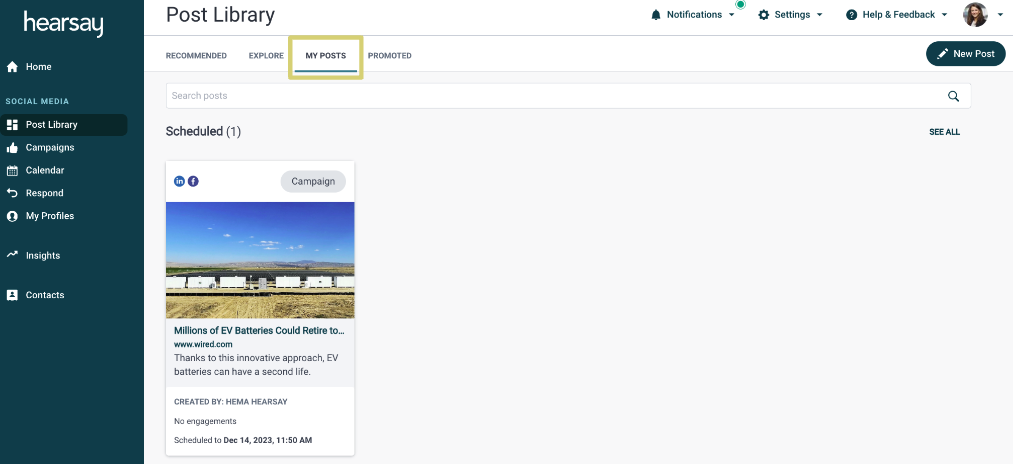This screenshot has width=1013, height=464.
Task: Click the Contacts card icon
Action: point(12,295)
